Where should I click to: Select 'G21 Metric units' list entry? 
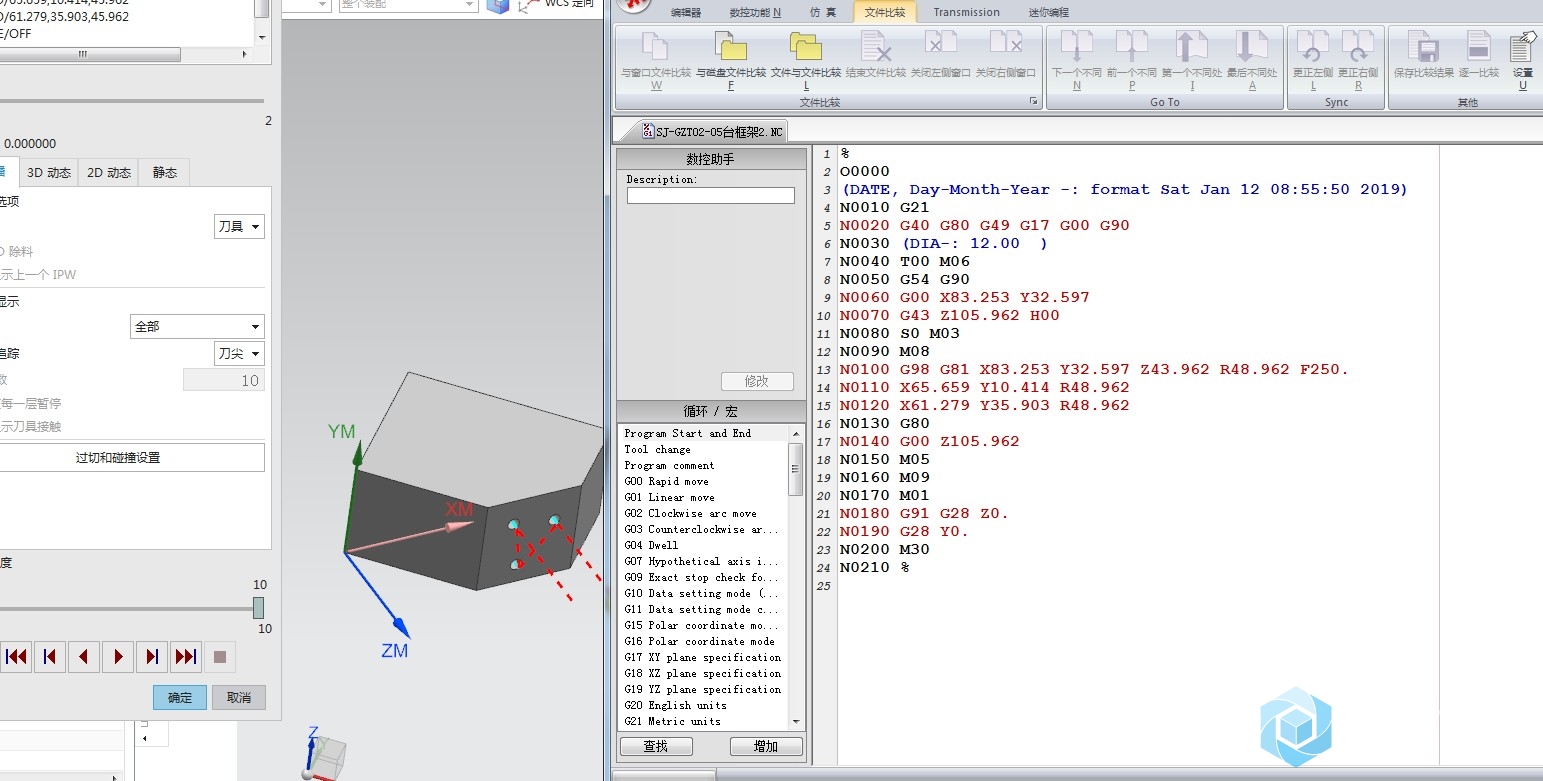tap(672, 721)
